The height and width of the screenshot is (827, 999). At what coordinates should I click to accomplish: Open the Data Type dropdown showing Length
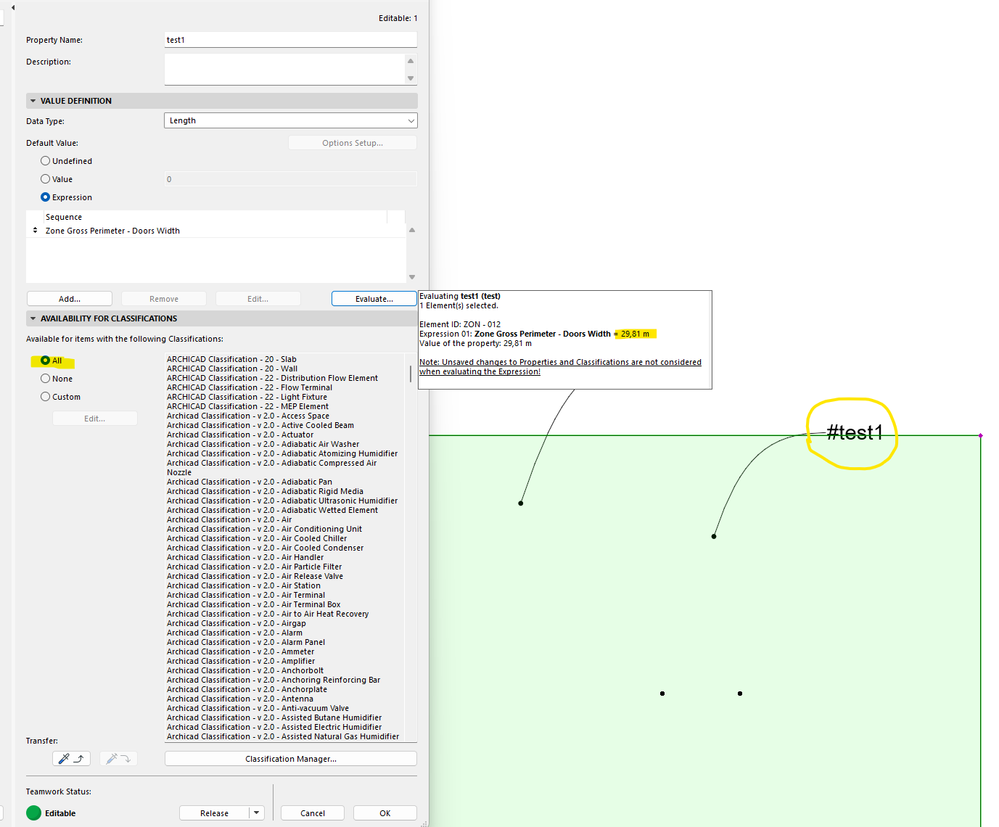290,120
